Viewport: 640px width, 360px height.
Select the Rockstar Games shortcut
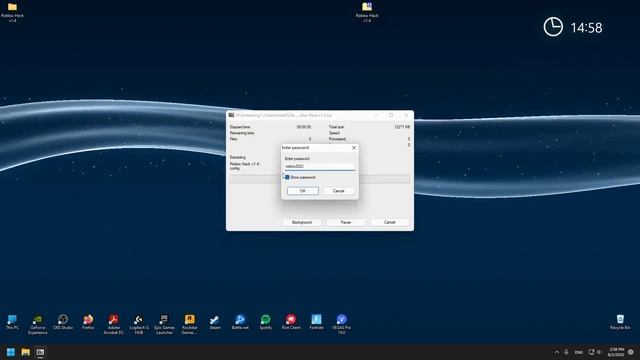click(x=189, y=324)
